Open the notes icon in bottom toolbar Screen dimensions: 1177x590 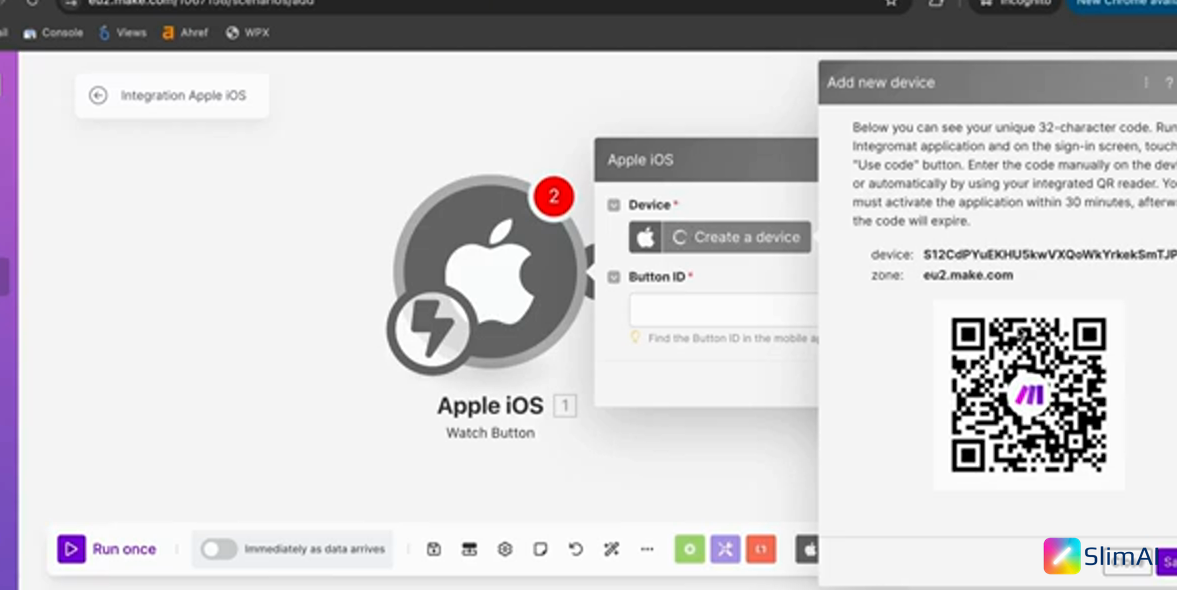tap(540, 549)
